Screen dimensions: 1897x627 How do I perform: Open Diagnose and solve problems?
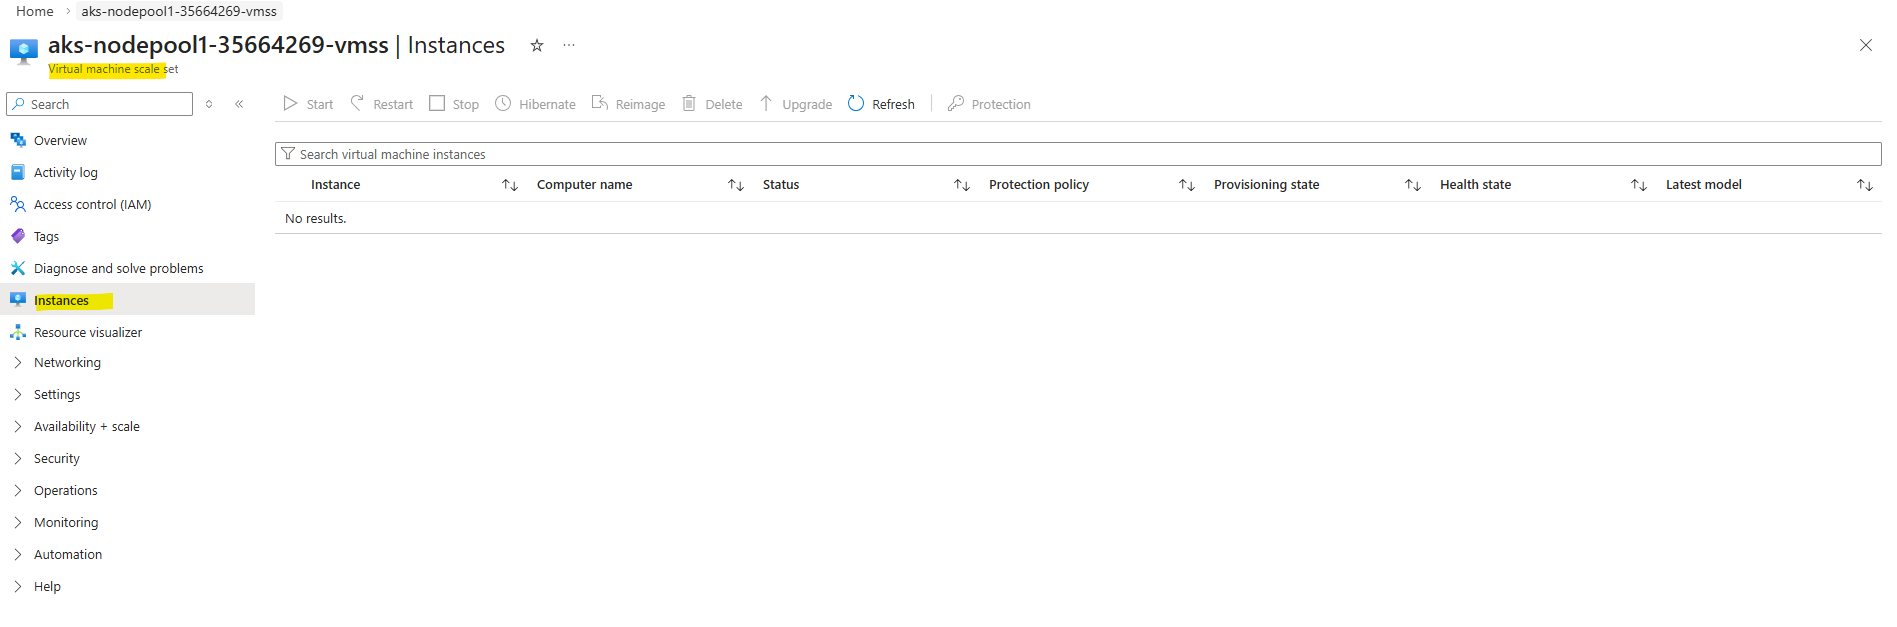(x=119, y=269)
